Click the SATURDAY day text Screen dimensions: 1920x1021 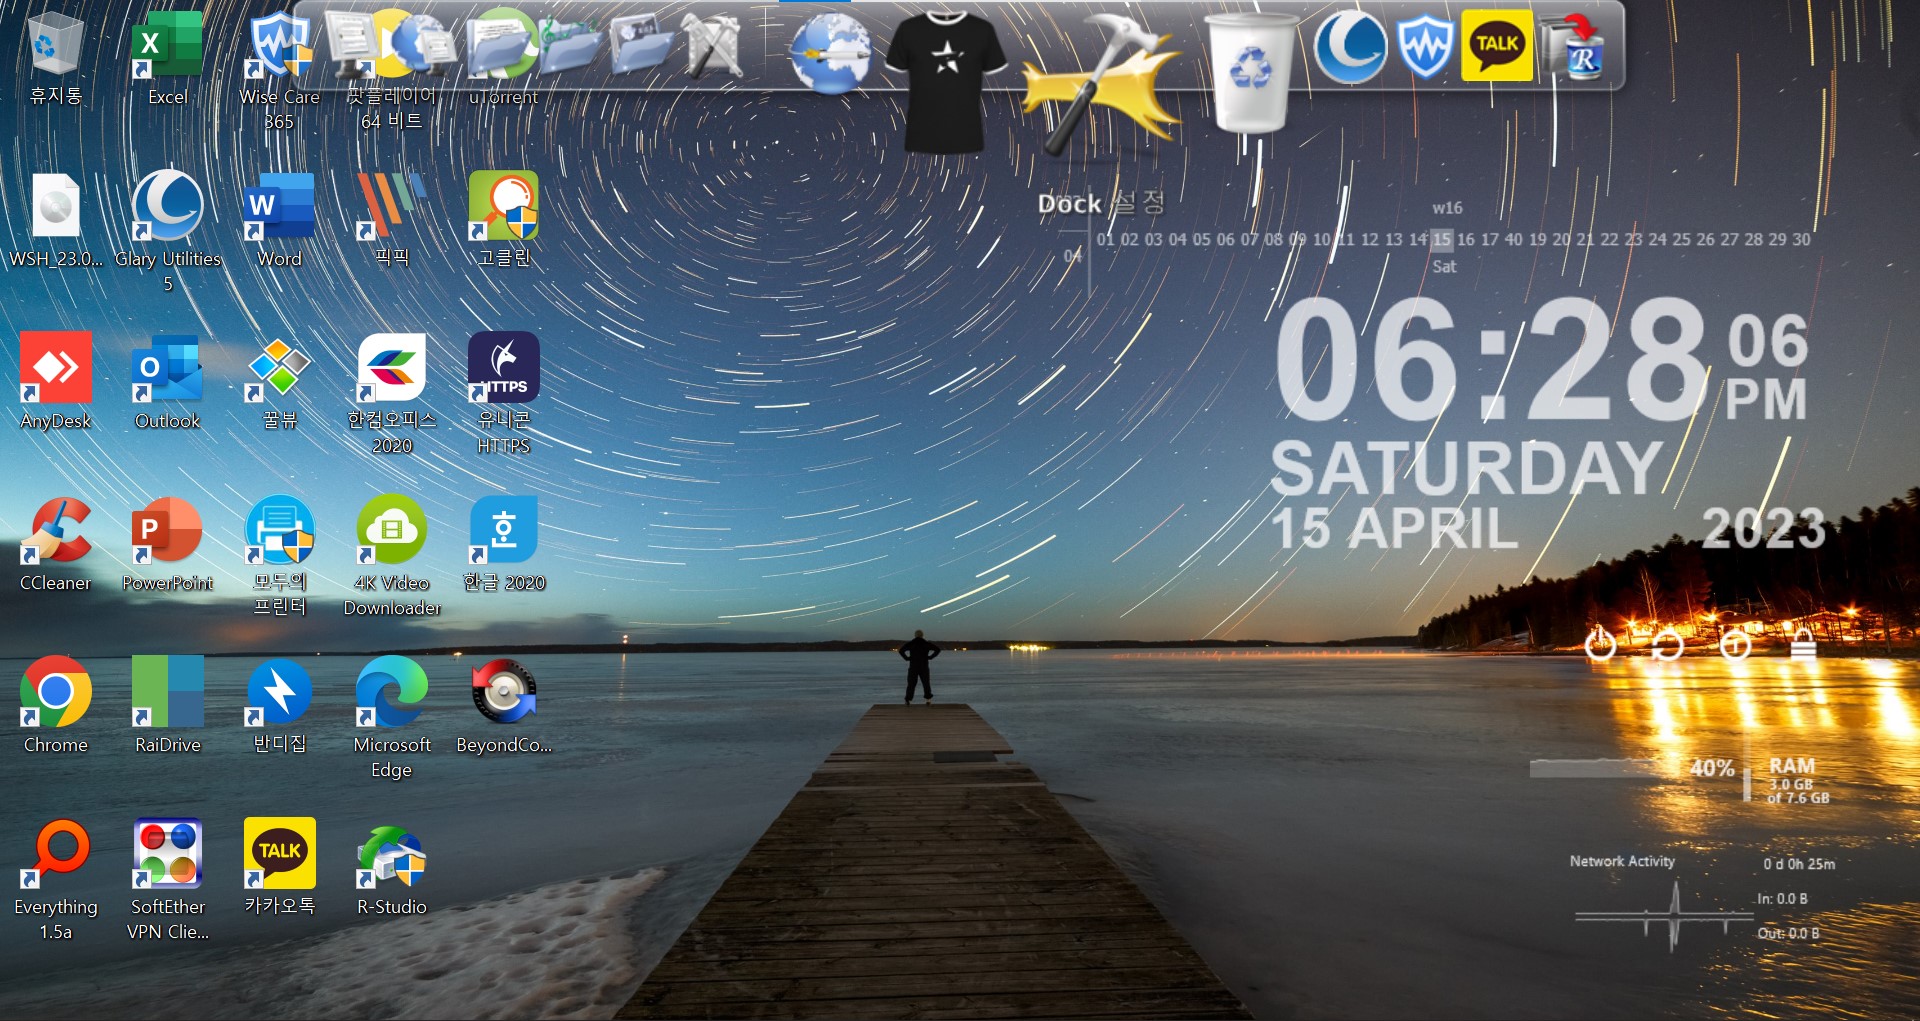tap(1466, 468)
